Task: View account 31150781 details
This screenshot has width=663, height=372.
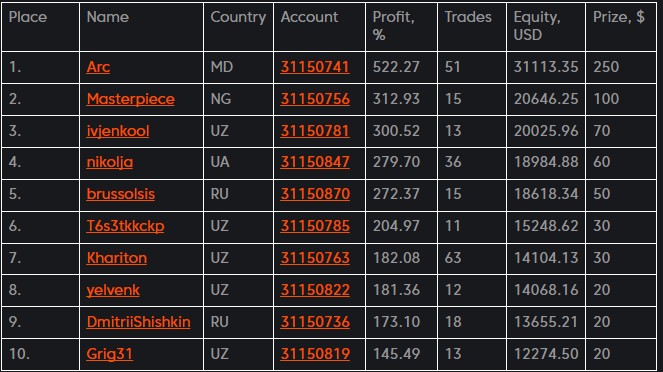Action: coord(315,131)
